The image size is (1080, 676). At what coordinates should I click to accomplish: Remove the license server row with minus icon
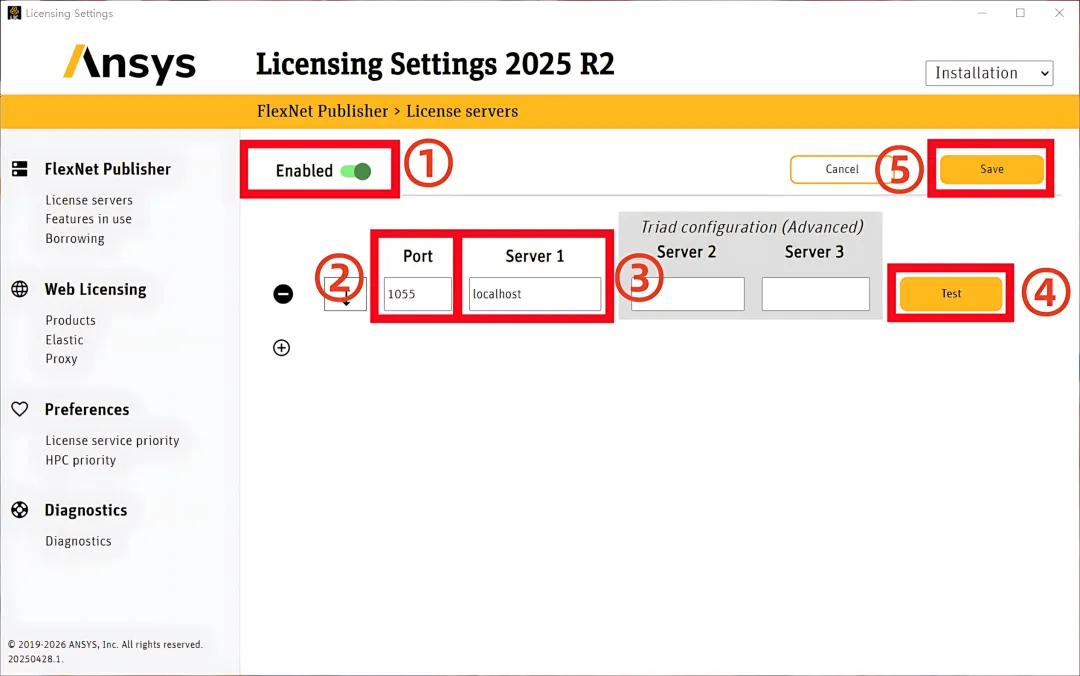283,294
